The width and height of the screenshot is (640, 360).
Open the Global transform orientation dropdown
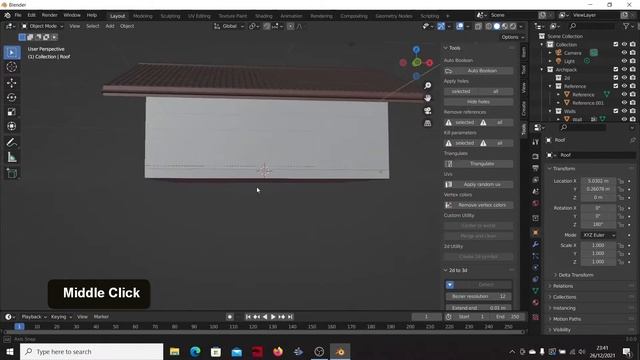click(229, 26)
